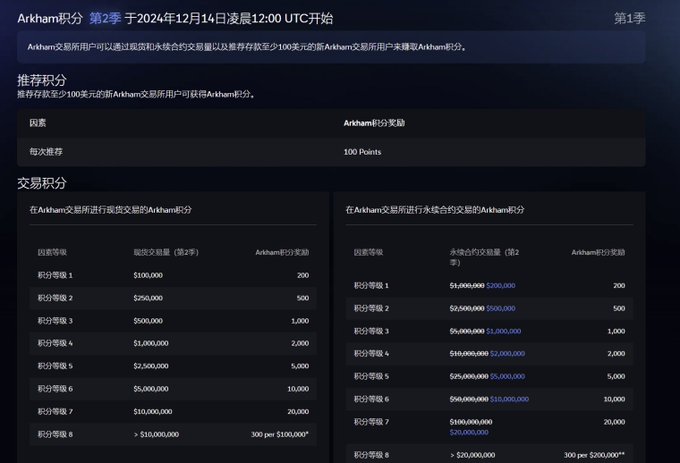
Task: Click the perpetual contract table title text
Action: coord(434,209)
